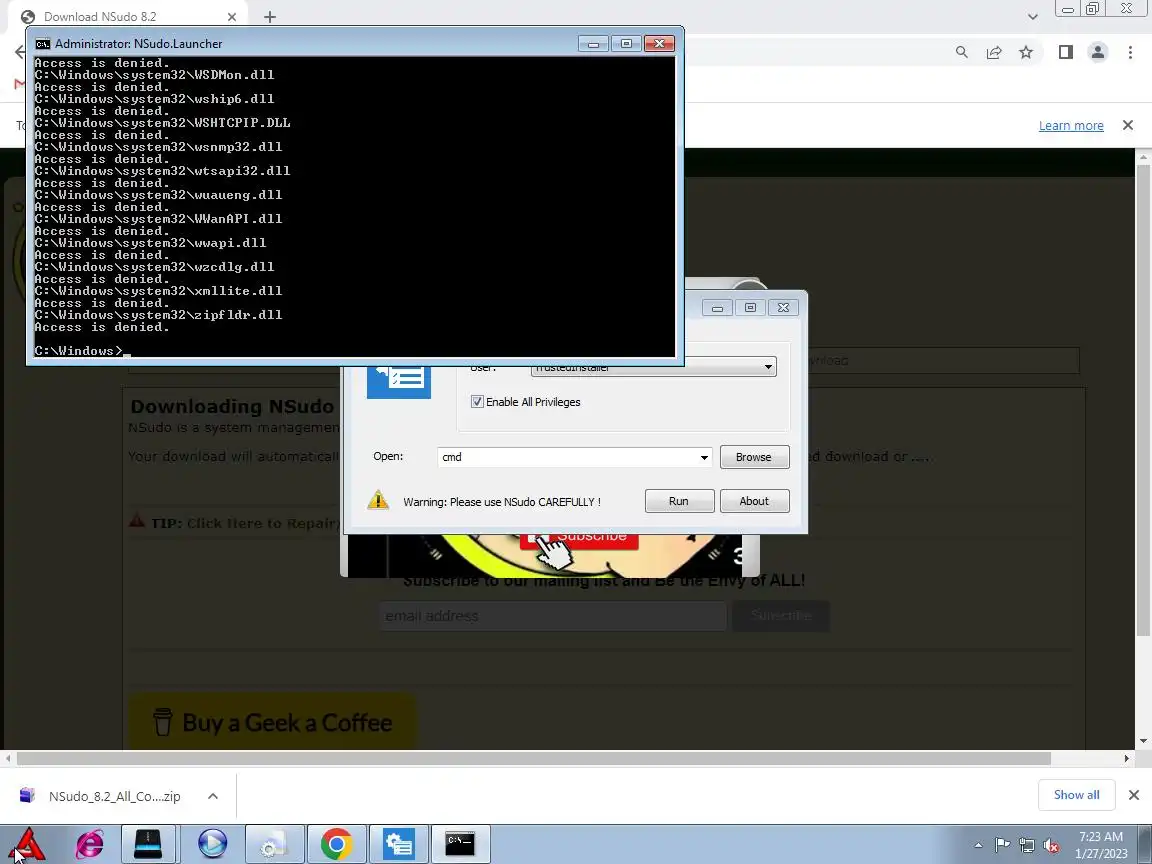Open the taskbar clock showing 7:23 AM
The image size is (1152, 864).
[1101, 845]
